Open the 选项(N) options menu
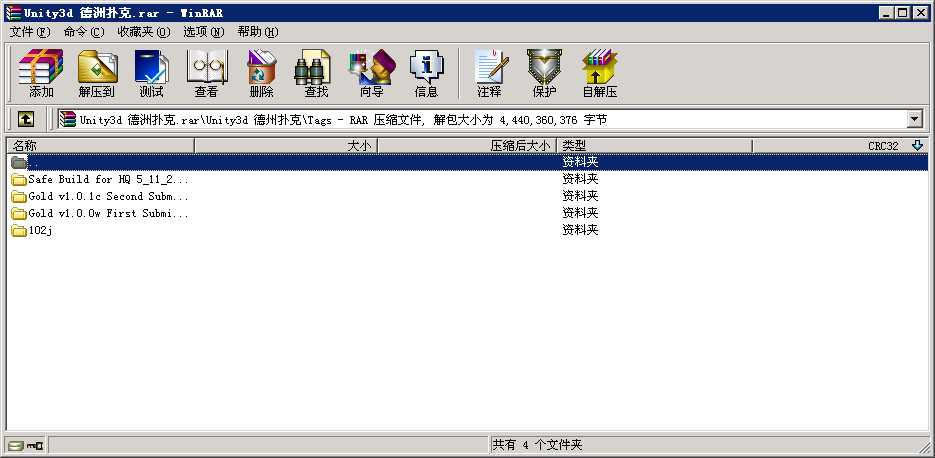 click(x=203, y=32)
